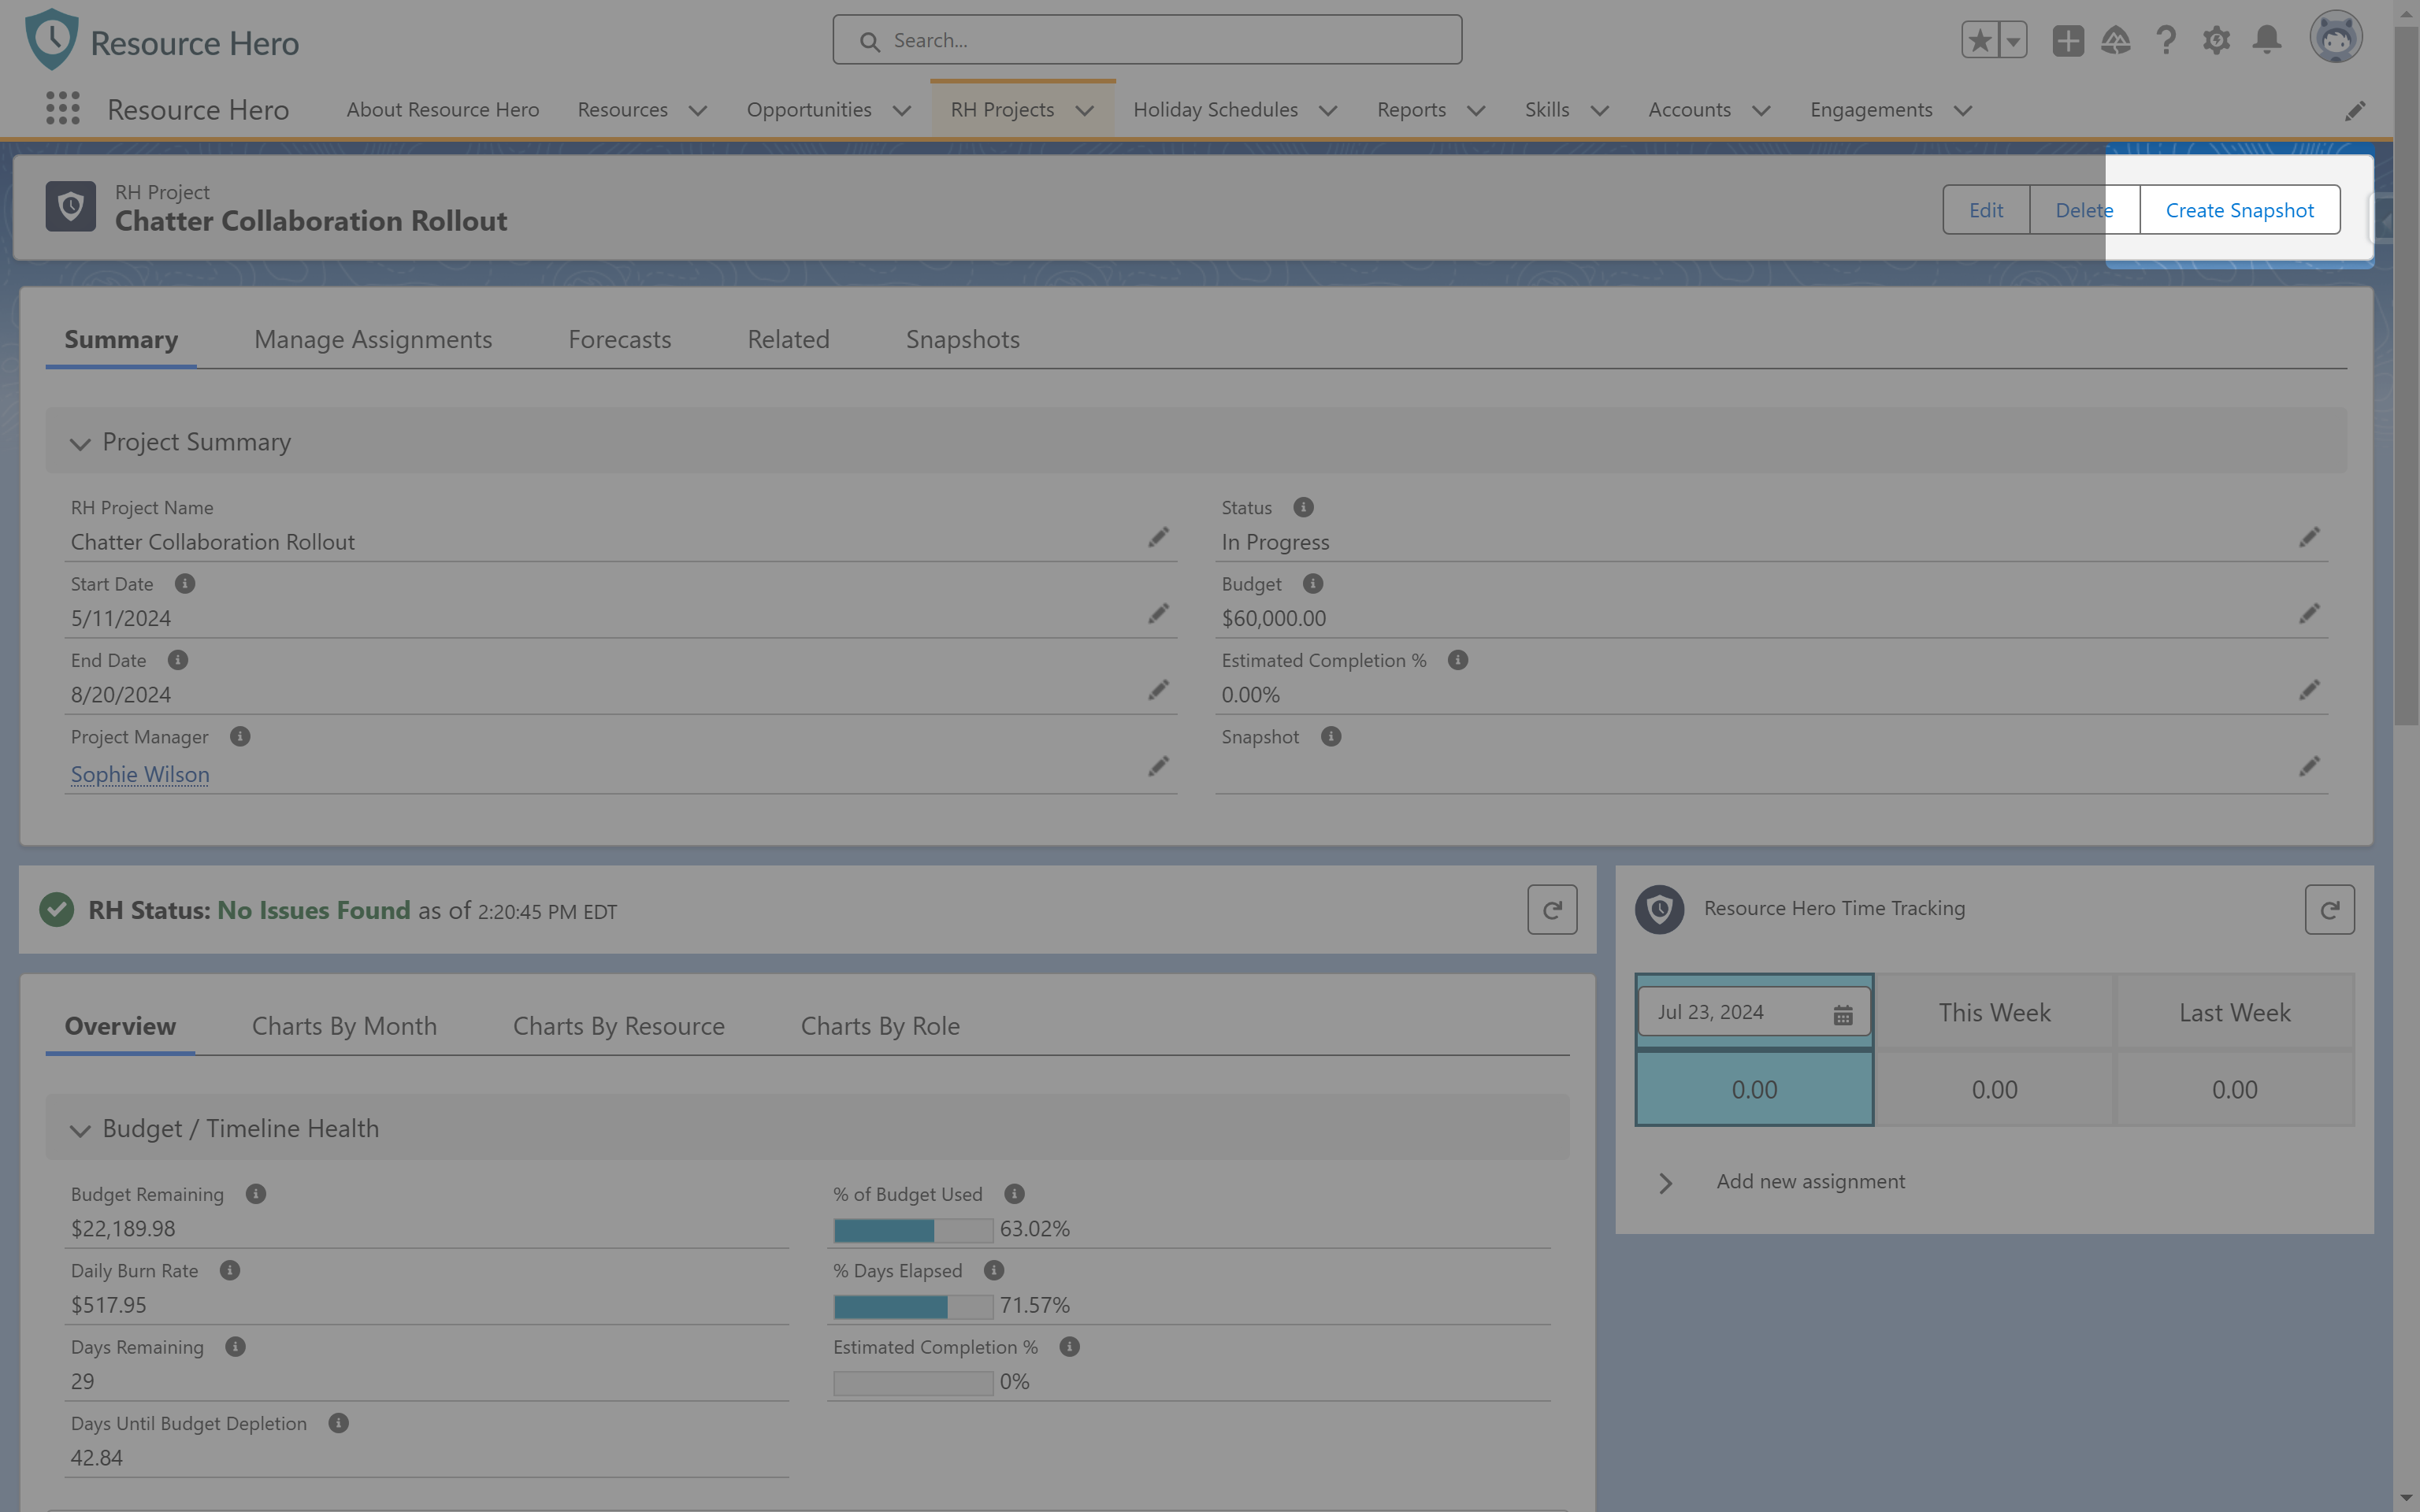Switch to the Related tab

(x=789, y=339)
